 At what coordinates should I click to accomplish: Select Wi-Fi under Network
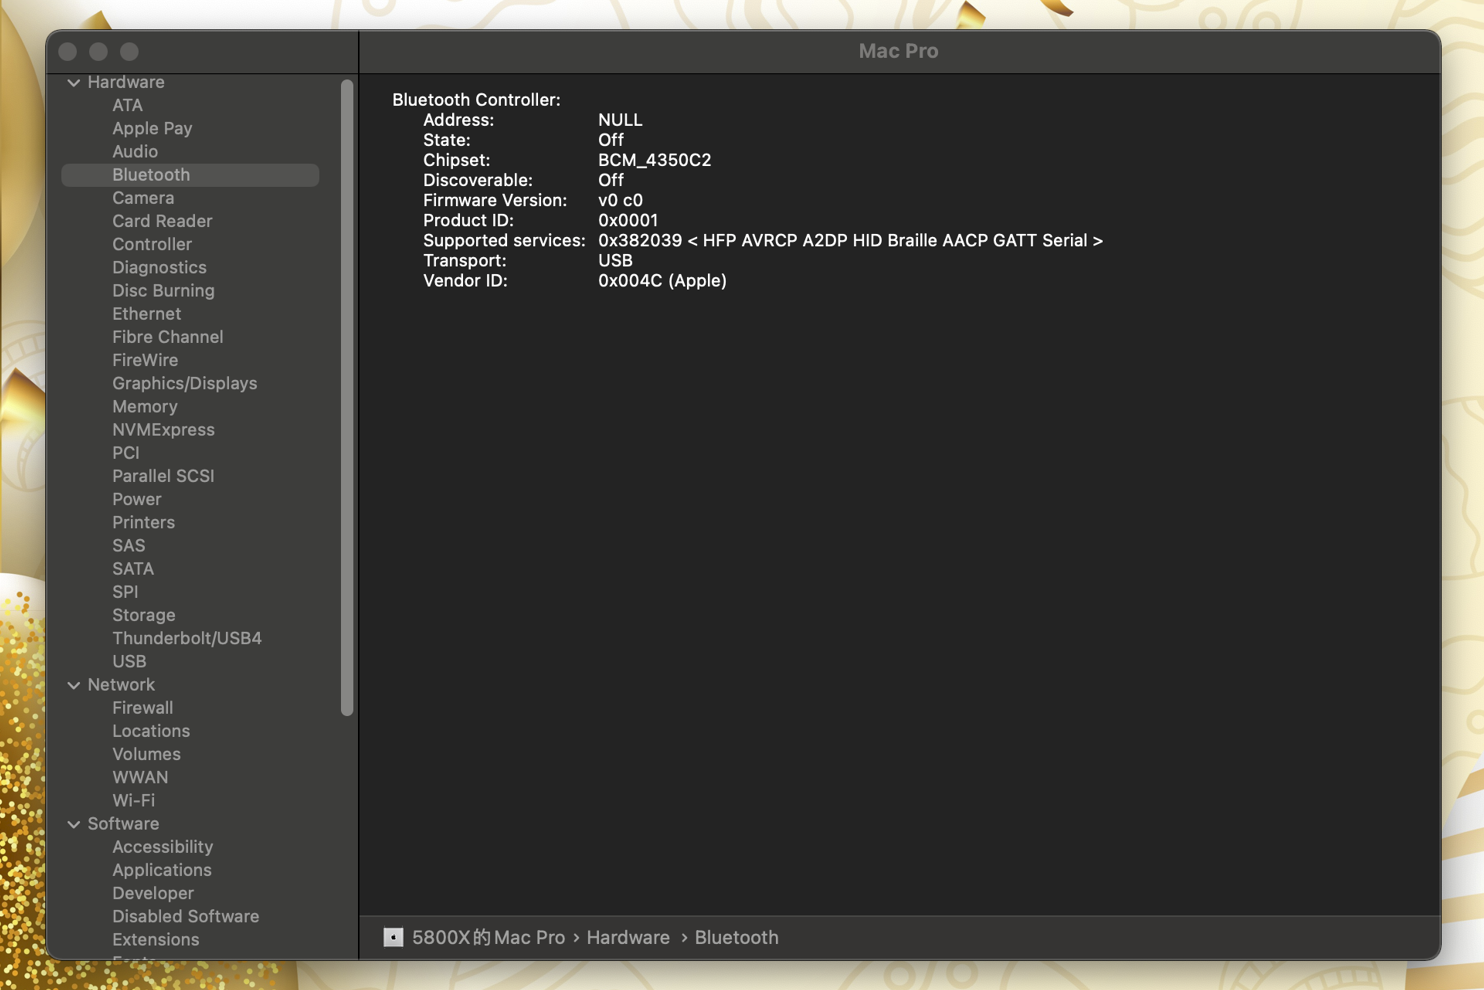coord(133,800)
